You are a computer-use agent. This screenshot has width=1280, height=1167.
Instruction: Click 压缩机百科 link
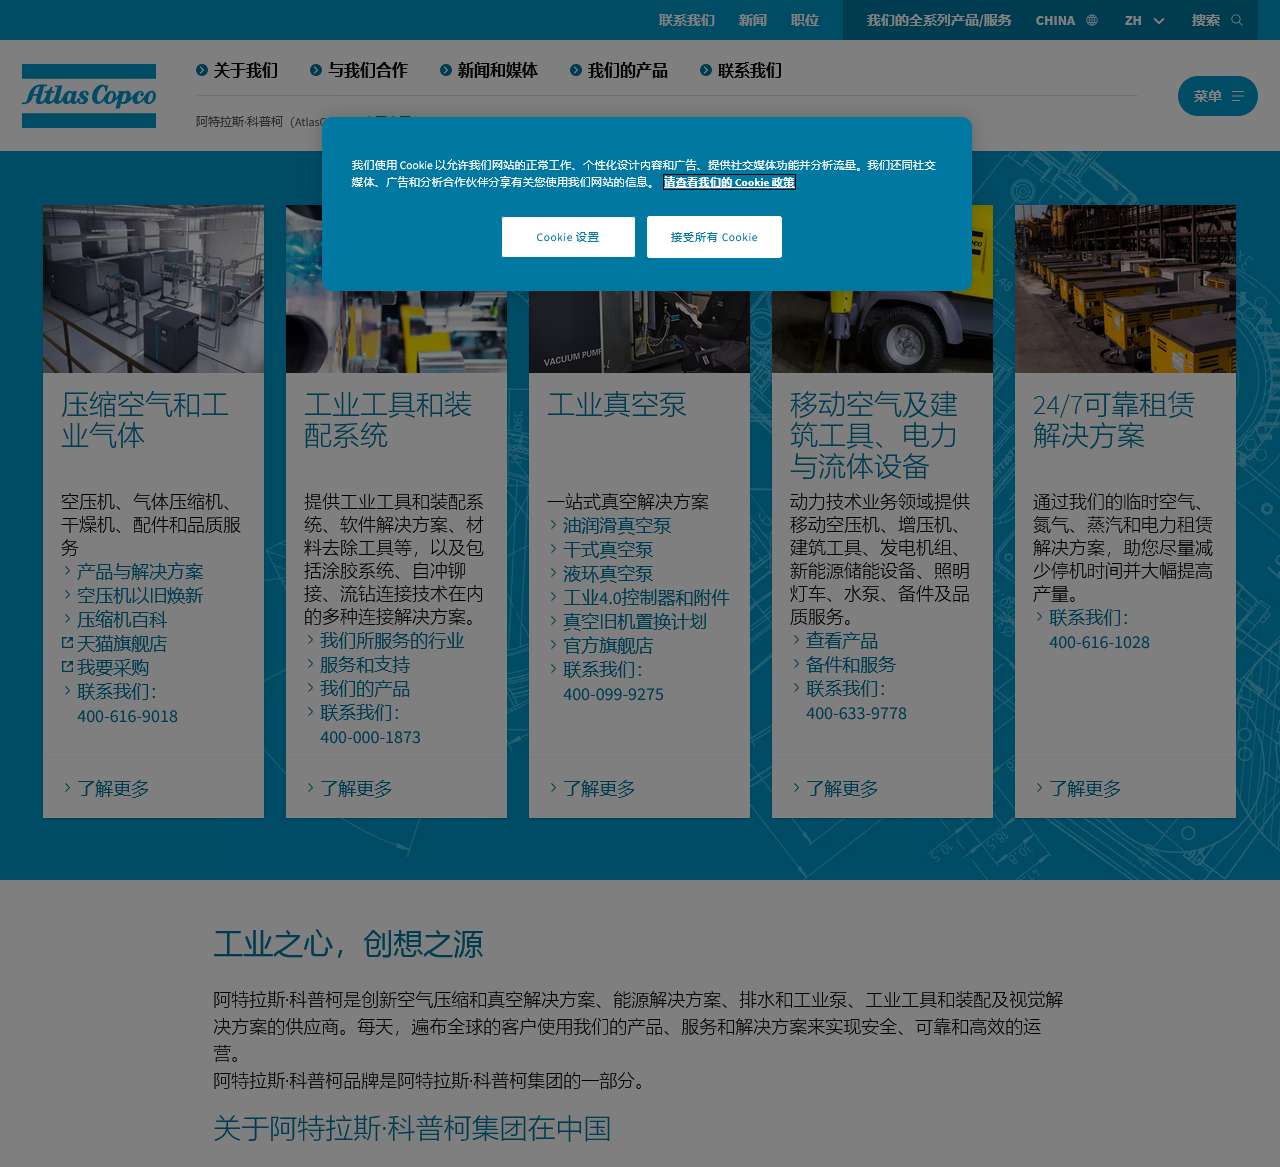[122, 620]
